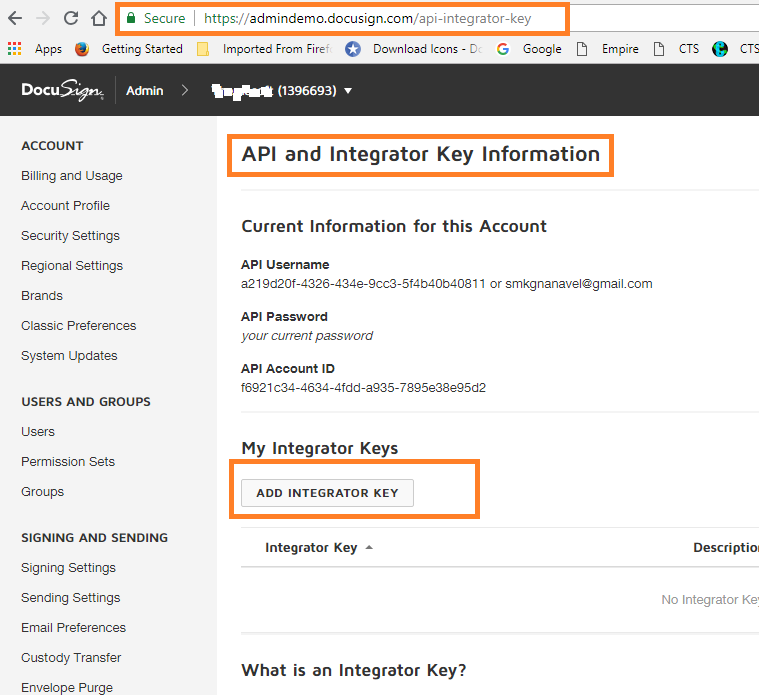Screen dimensions: 759x695
Task: Open the account (1396693) dropdown
Action: [282, 91]
